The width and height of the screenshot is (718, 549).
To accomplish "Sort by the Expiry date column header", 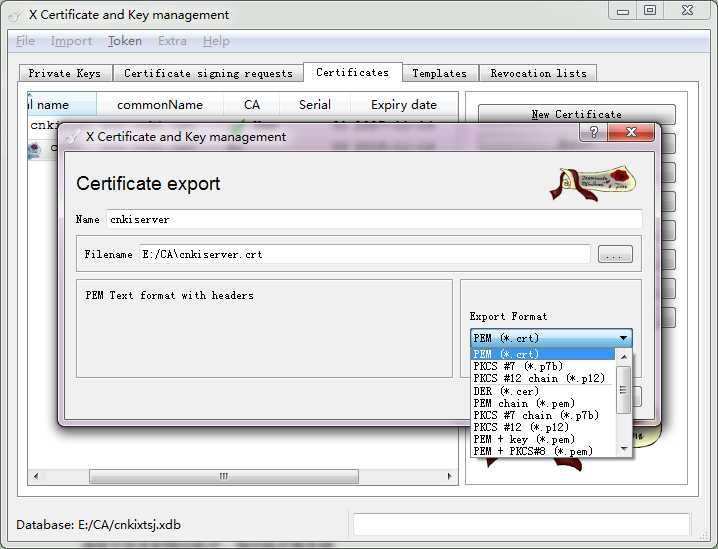I will 404,105.
